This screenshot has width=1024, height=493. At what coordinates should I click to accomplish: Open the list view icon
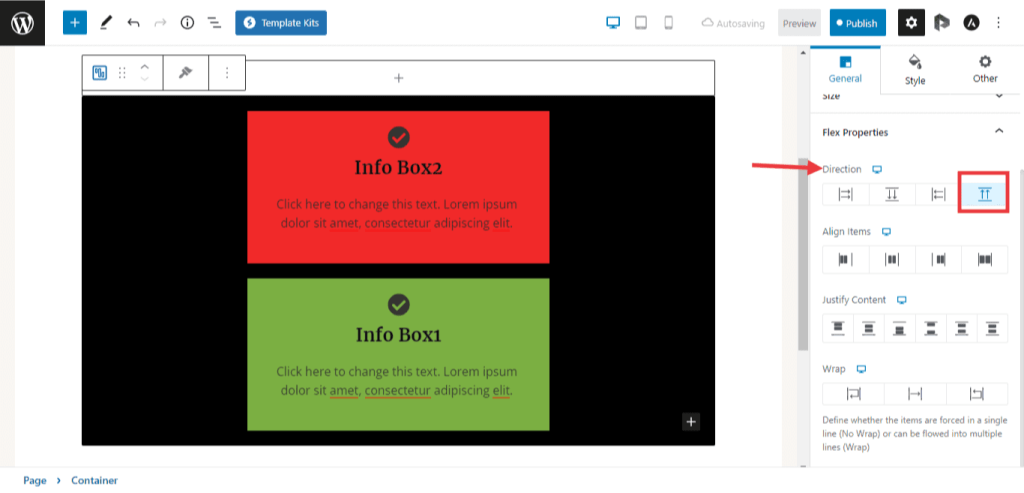point(214,22)
